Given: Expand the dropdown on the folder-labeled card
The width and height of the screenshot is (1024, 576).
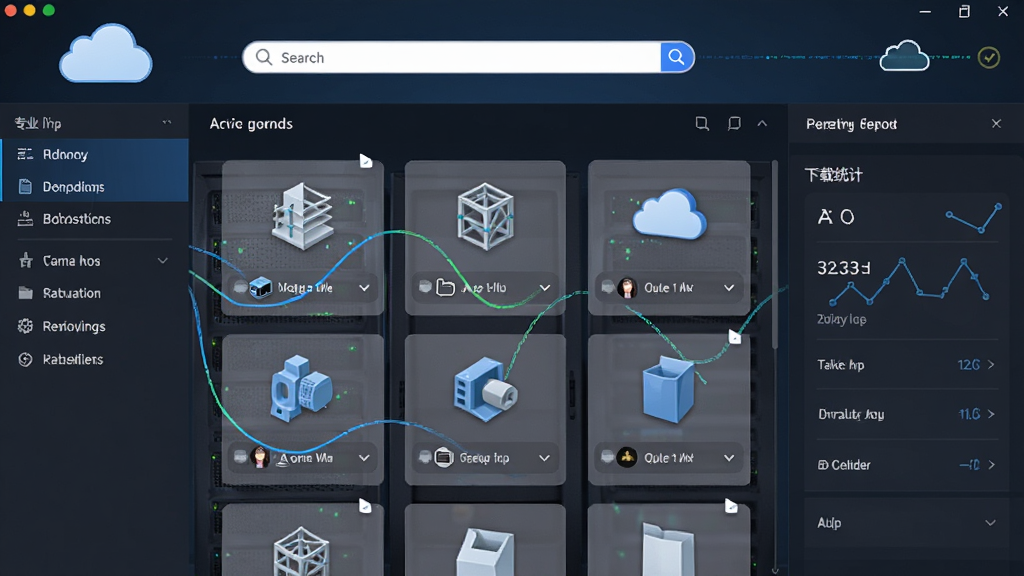Looking at the screenshot, I should (545, 288).
